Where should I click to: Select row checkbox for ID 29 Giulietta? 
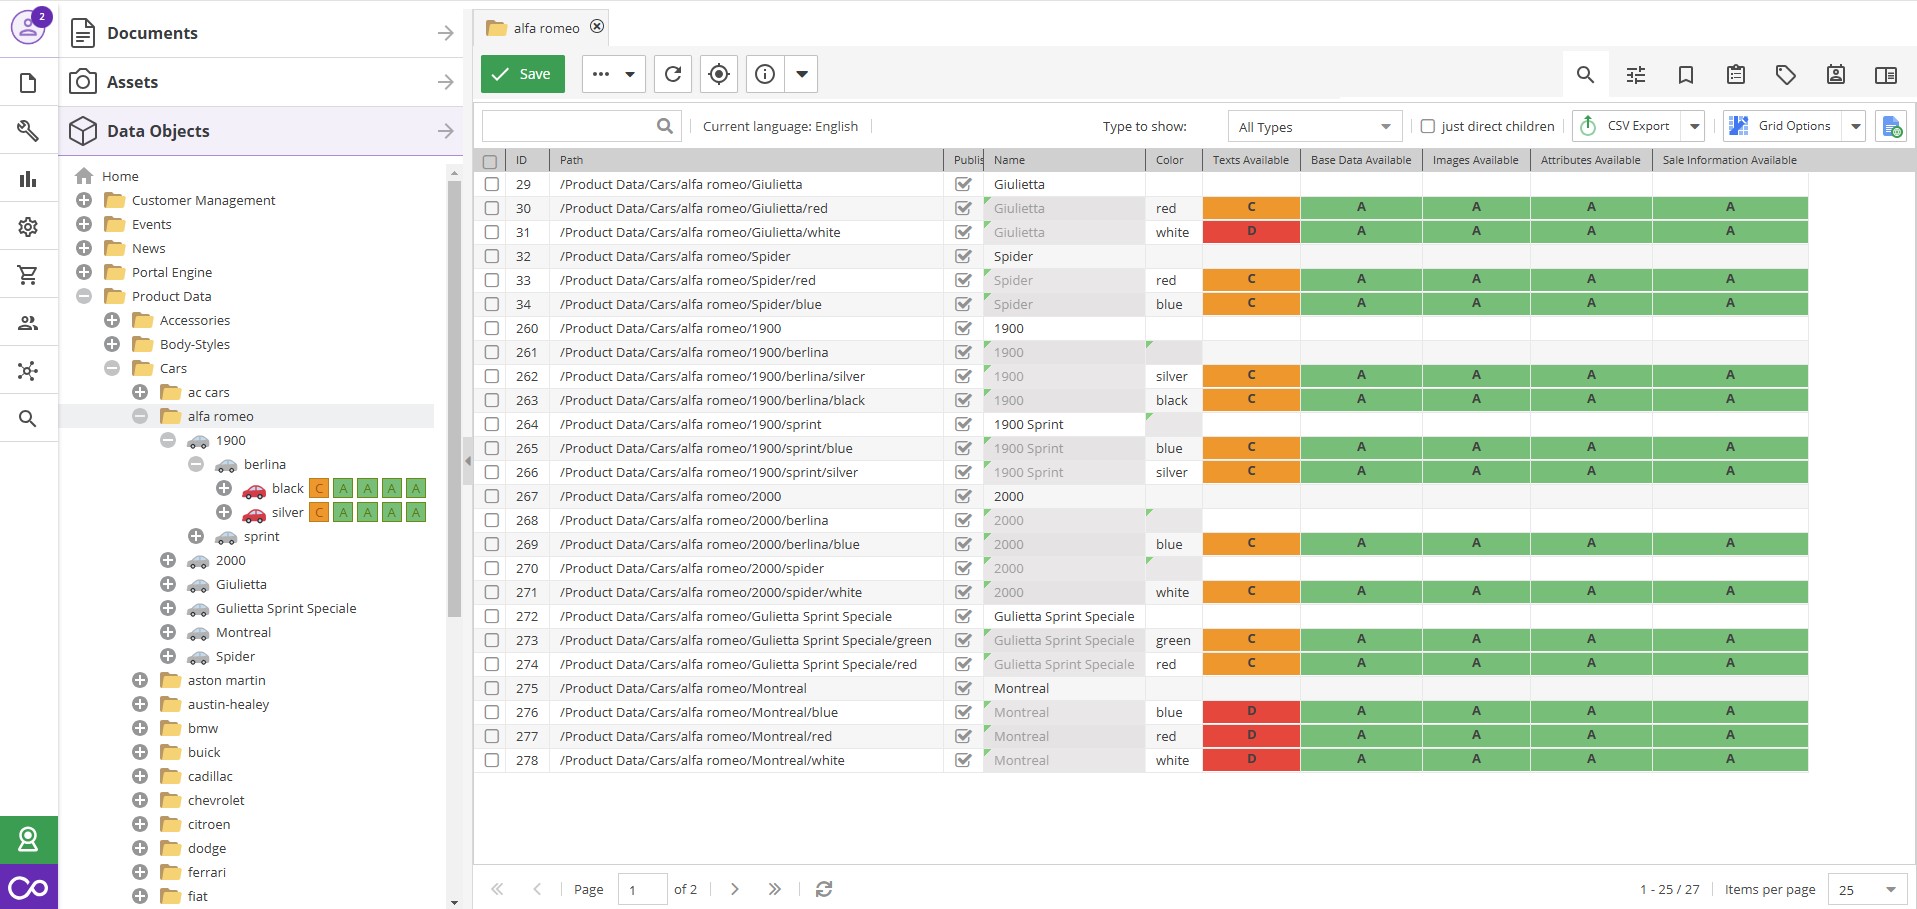pos(492,184)
